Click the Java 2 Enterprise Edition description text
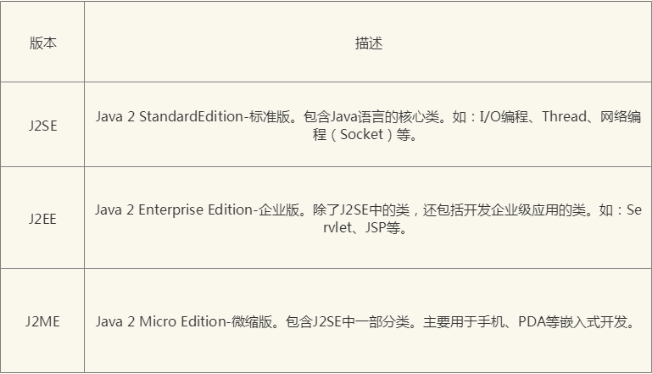This screenshot has width=652, height=374. (x=368, y=219)
